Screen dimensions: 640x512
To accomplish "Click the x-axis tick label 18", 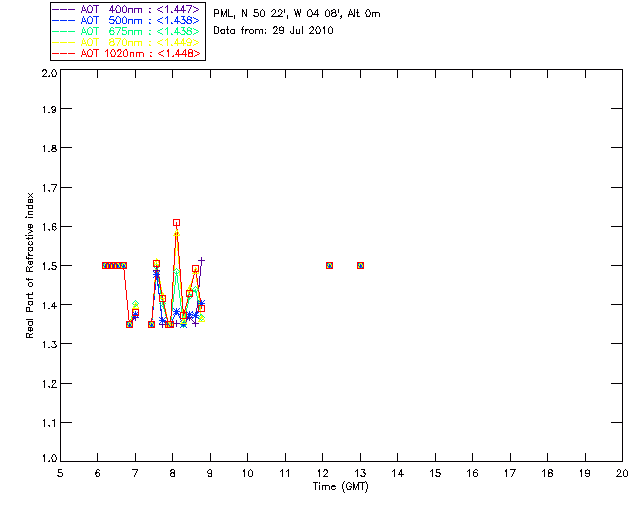I will coord(547,473).
